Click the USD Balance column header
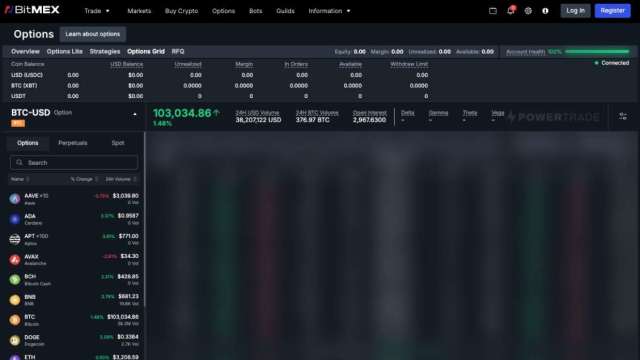Screen dimensions: 640x360 (x=127, y=64)
